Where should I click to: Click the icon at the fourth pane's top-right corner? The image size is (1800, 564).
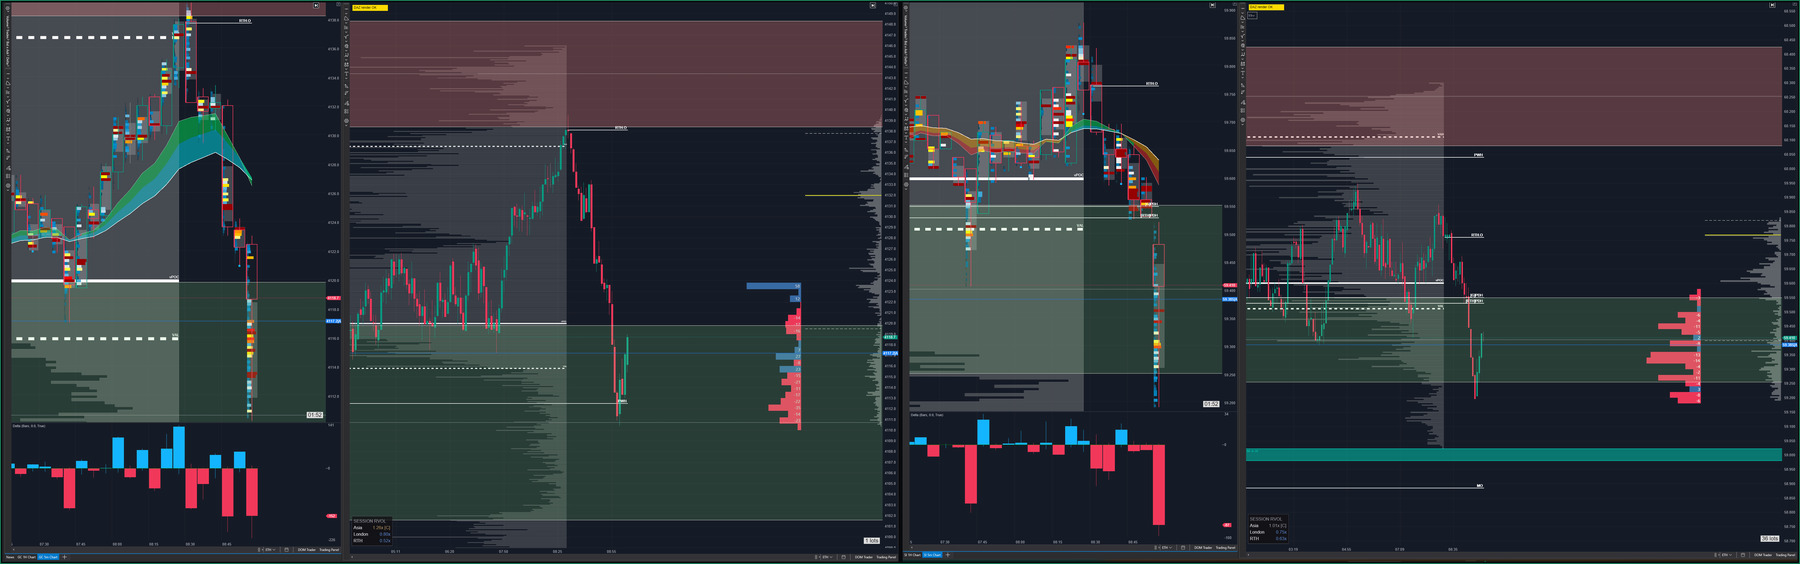[1773, 5]
